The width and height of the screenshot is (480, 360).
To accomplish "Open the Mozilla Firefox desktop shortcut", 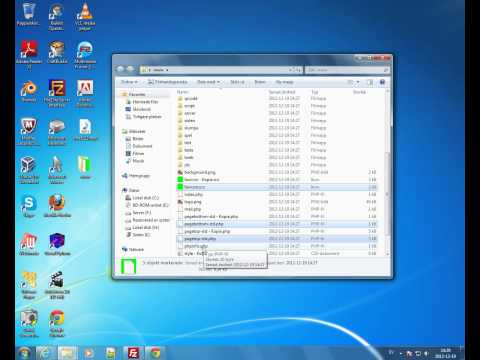I will point(57,206).
